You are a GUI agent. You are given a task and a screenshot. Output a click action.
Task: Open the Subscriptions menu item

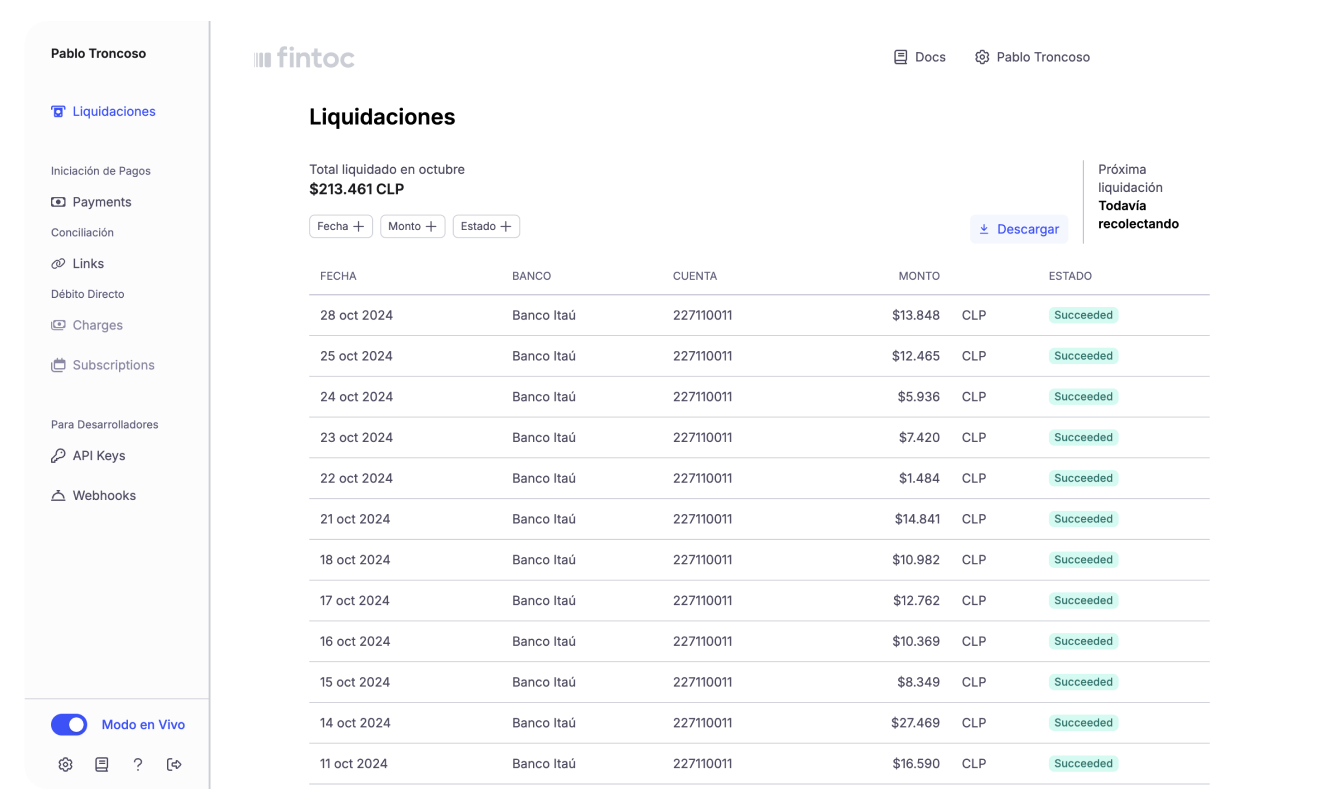pyautogui.click(x=103, y=365)
